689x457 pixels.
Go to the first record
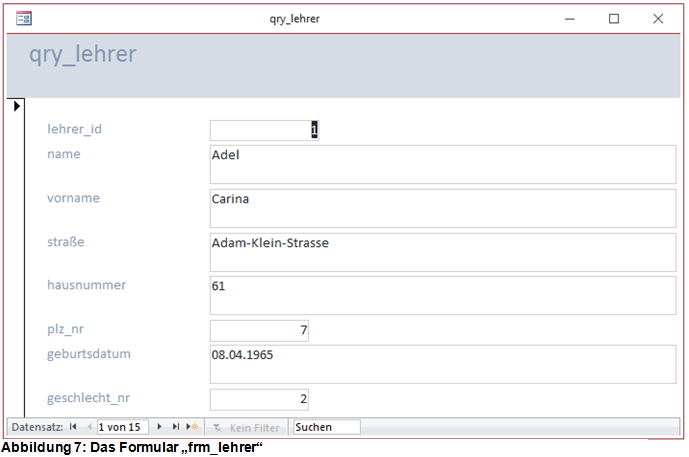click(x=73, y=427)
